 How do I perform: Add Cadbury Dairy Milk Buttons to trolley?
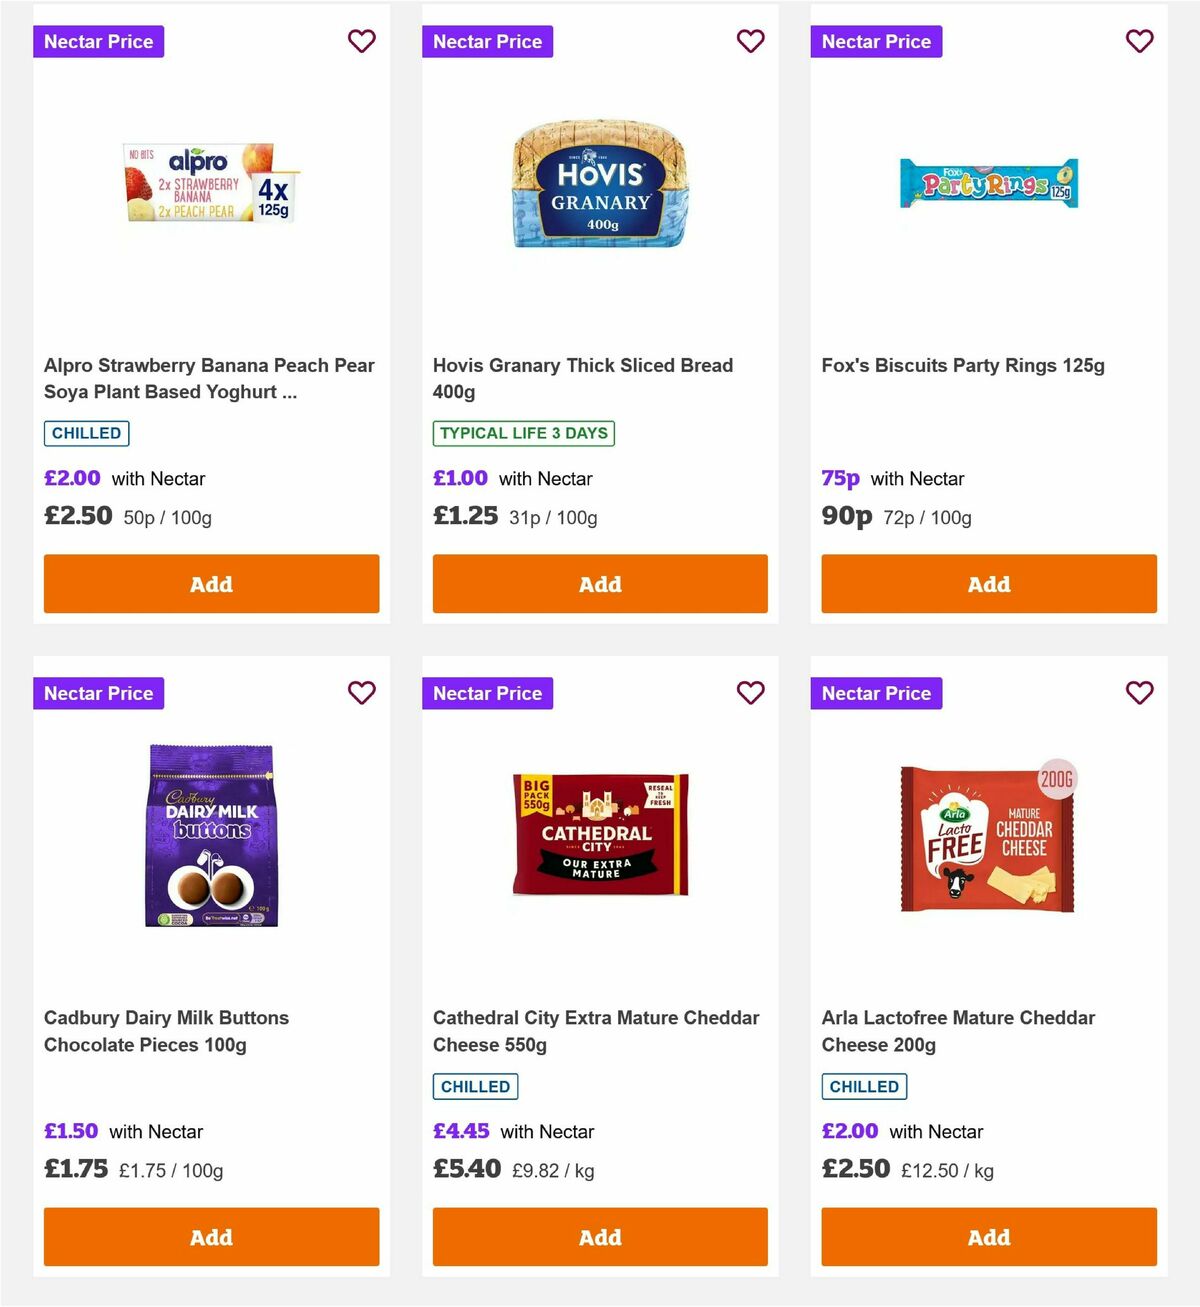click(x=211, y=1237)
